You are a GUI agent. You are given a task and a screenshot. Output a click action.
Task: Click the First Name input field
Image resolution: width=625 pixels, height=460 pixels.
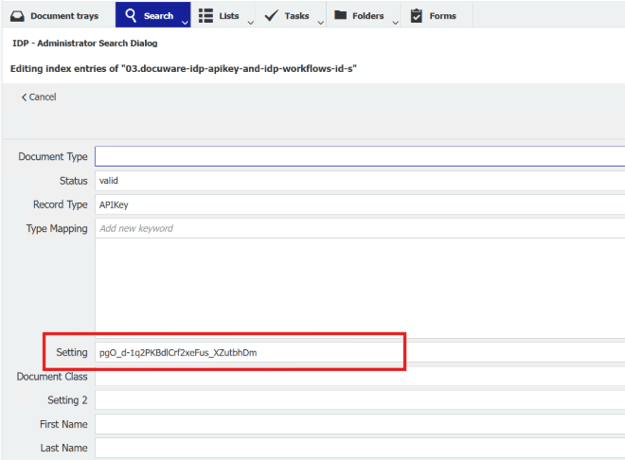click(359, 424)
